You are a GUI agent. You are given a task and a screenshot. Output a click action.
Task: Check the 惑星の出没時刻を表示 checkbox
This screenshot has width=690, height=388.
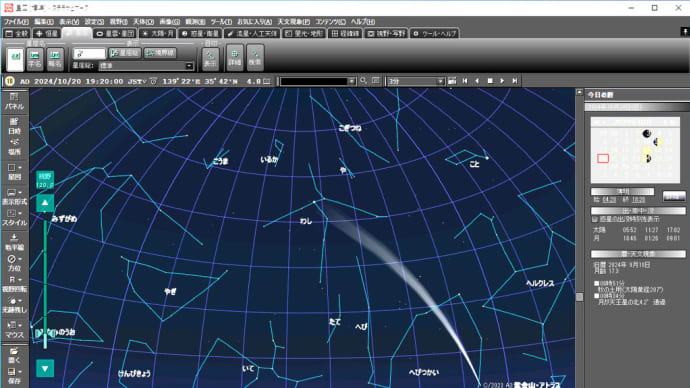pos(595,219)
